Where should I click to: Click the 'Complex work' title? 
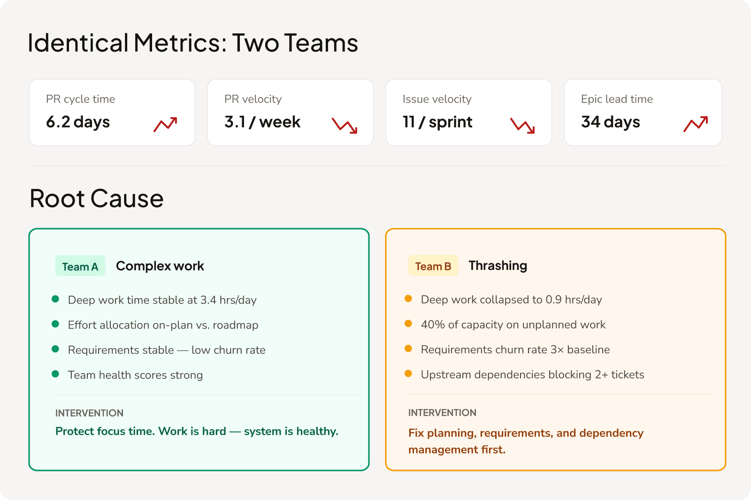click(160, 266)
